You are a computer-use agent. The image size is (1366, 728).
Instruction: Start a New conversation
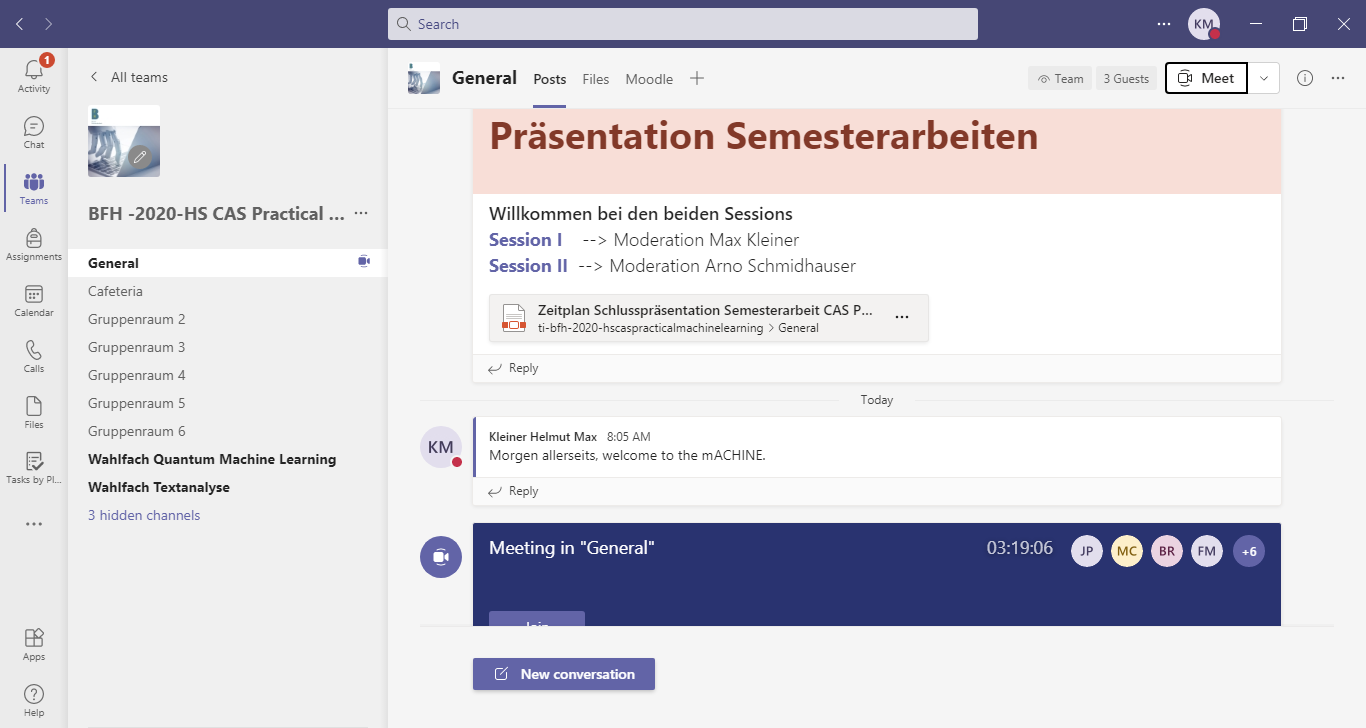tap(564, 674)
